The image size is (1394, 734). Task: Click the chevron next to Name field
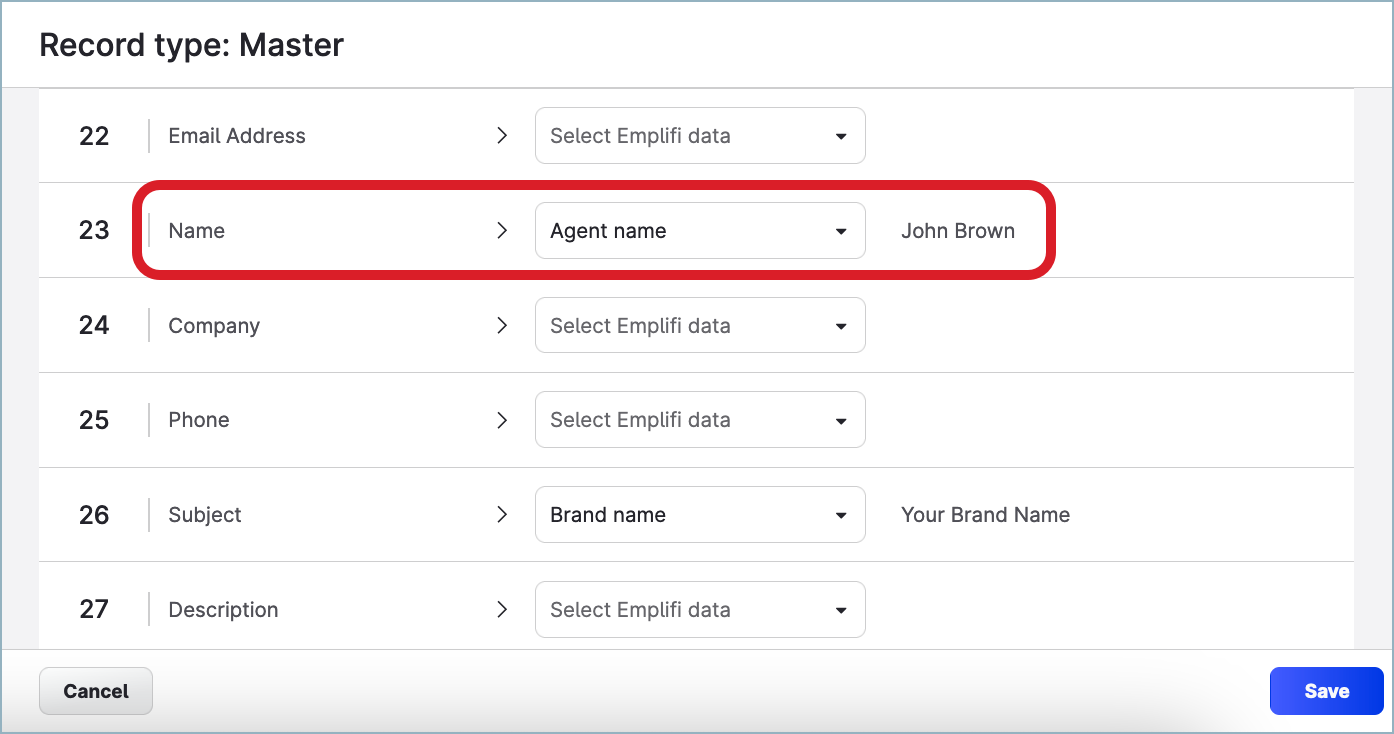[x=502, y=230]
